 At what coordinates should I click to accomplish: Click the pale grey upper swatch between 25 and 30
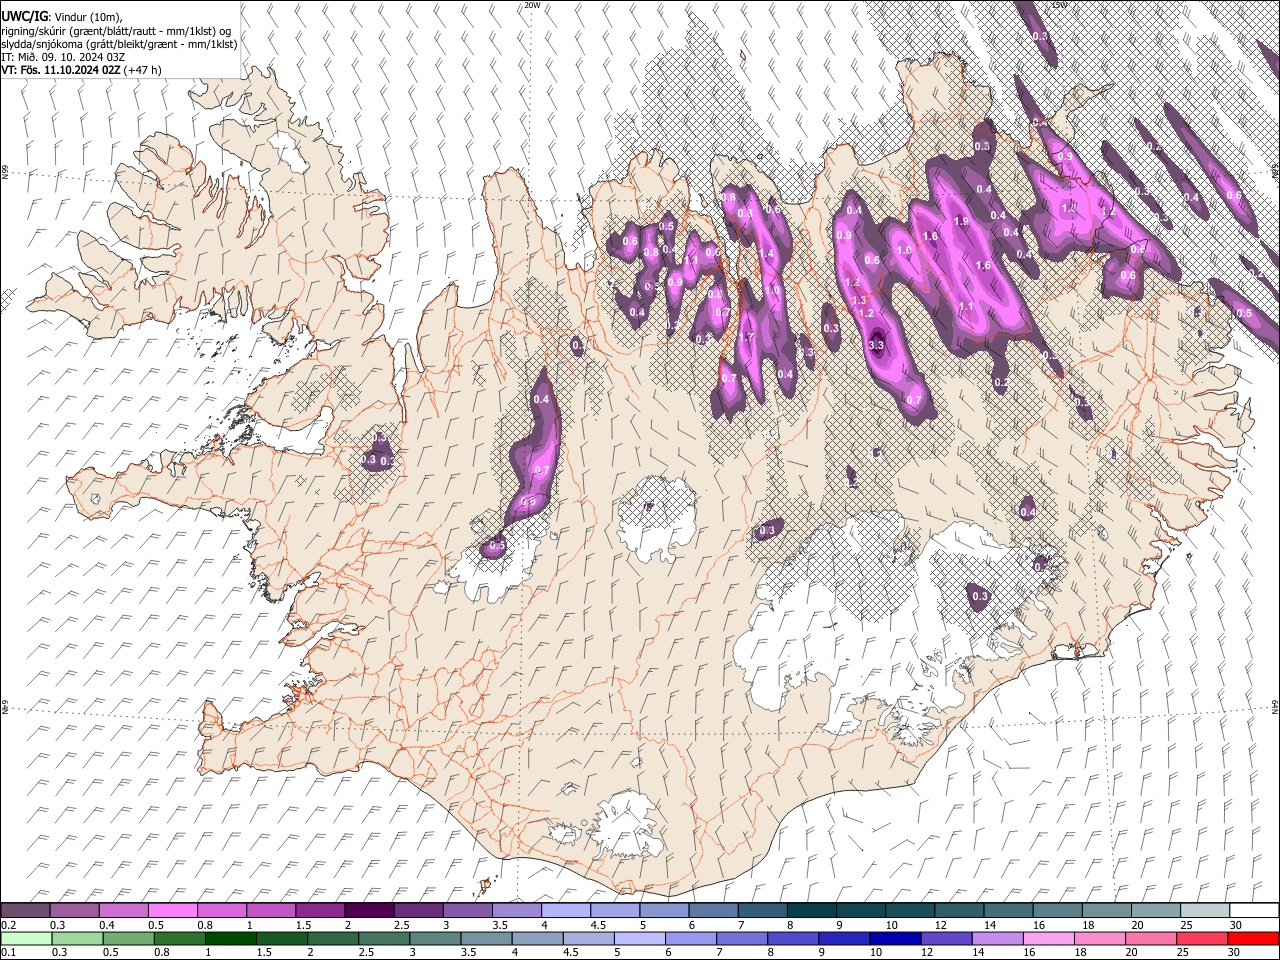pyautogui.click(x=1205, y=910)
